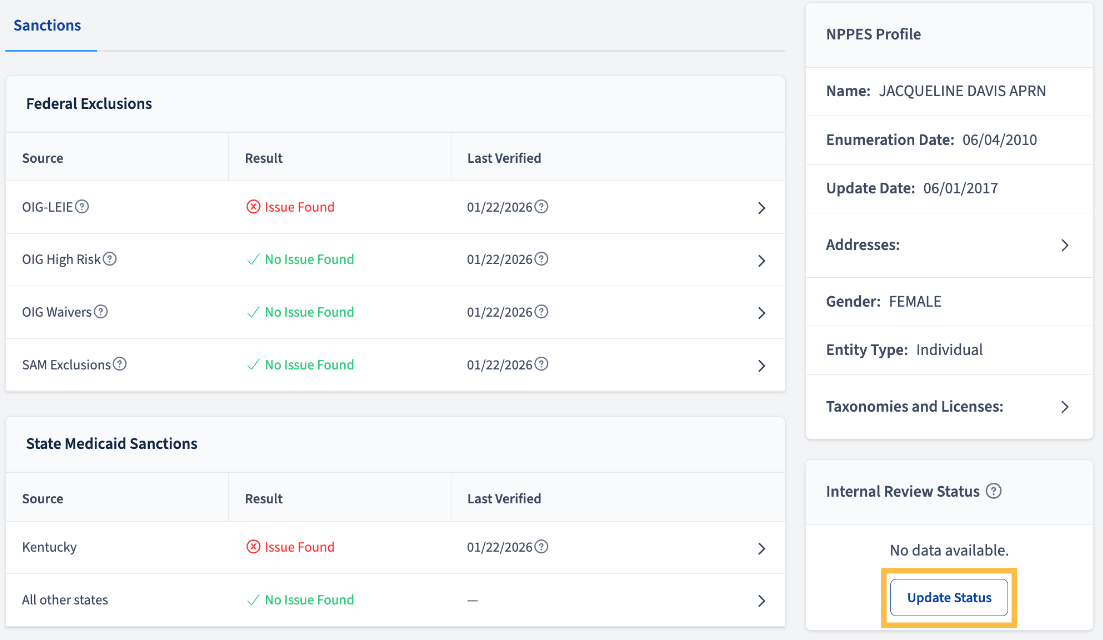Click help icon beside OIG Waivers
Screen dimensions: 1103x640
(101, 312)
